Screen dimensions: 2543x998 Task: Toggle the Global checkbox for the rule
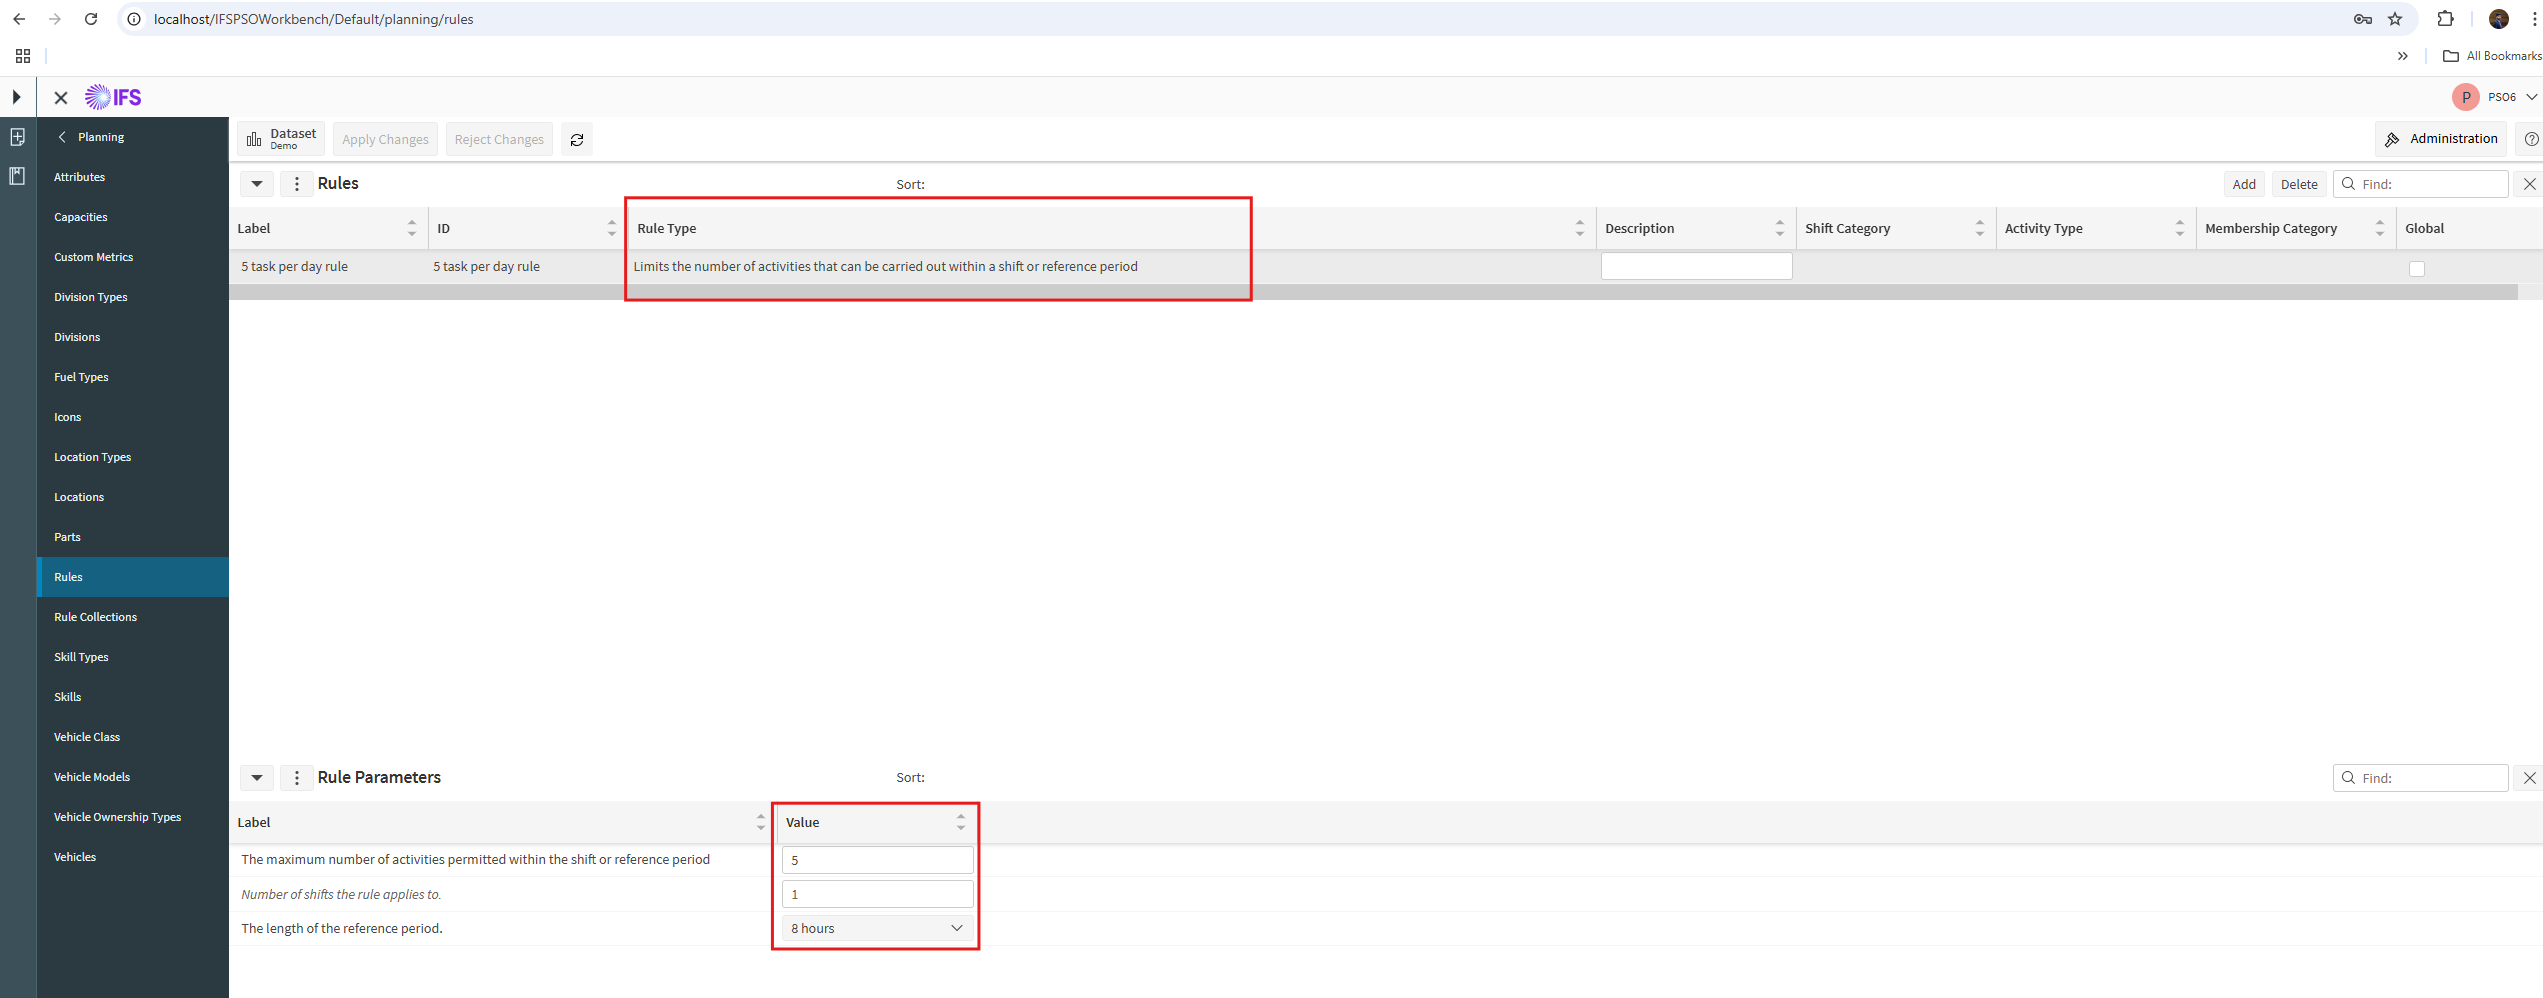(2417, 268)
